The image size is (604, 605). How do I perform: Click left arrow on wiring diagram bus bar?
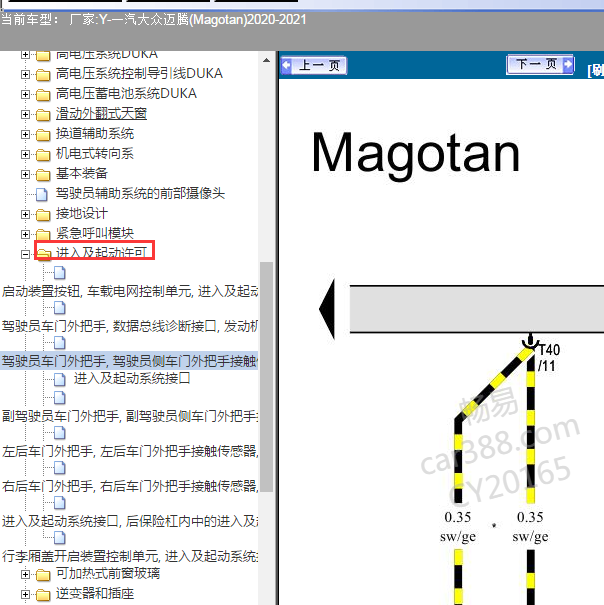click(327, 309)
